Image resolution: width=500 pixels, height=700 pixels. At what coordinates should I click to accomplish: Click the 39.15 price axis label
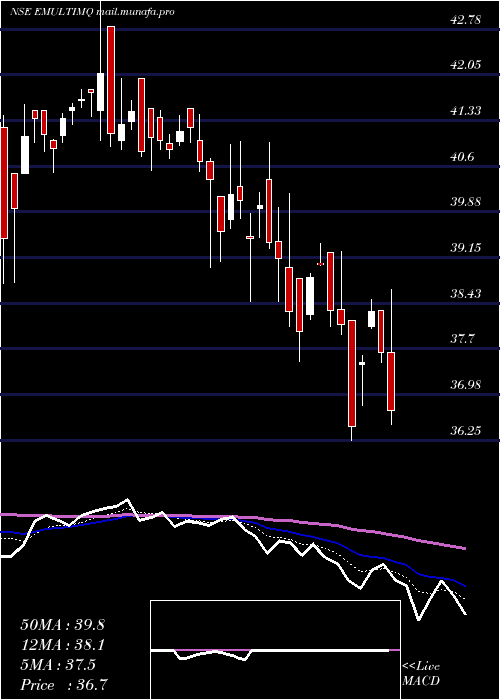466,248
